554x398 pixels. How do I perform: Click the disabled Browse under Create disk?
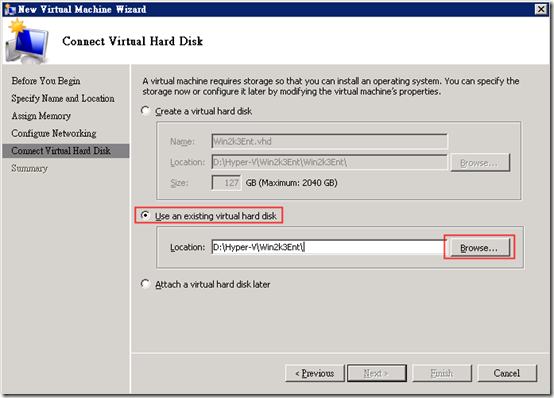coord(480,163)
